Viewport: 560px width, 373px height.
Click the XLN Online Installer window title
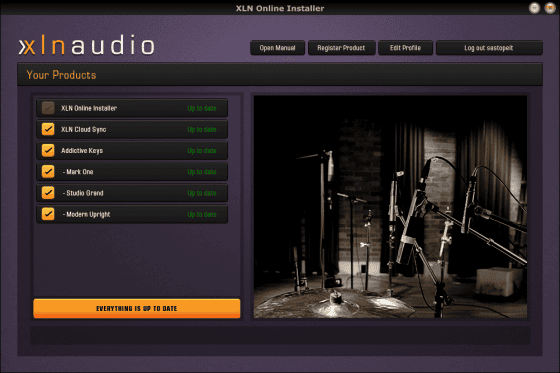(280, 8)
